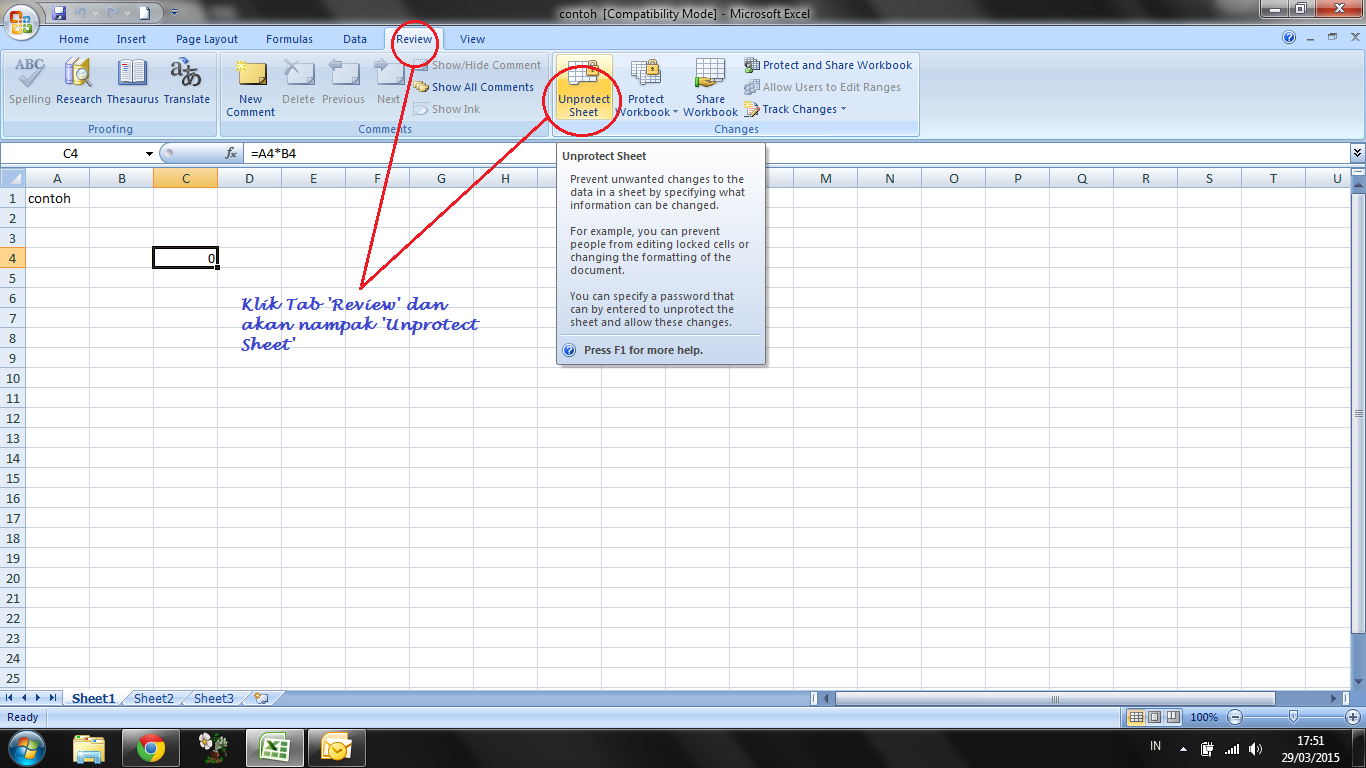The image size is (1366, 768).
Task: Switch to the Home tab
Action: coord(74,39)
